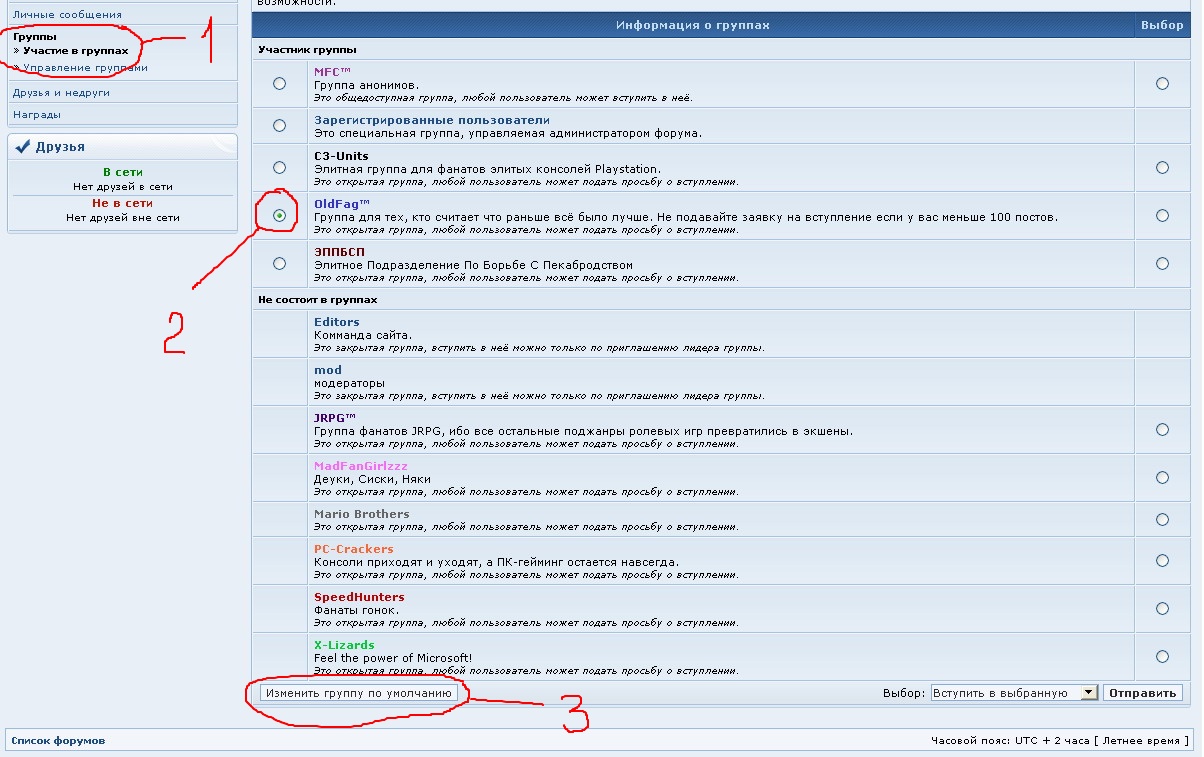Open the 'Участие в группах' submenu link
This screenshot has height=757, width=1204.
pyautogui.click(x=76, y=50)
